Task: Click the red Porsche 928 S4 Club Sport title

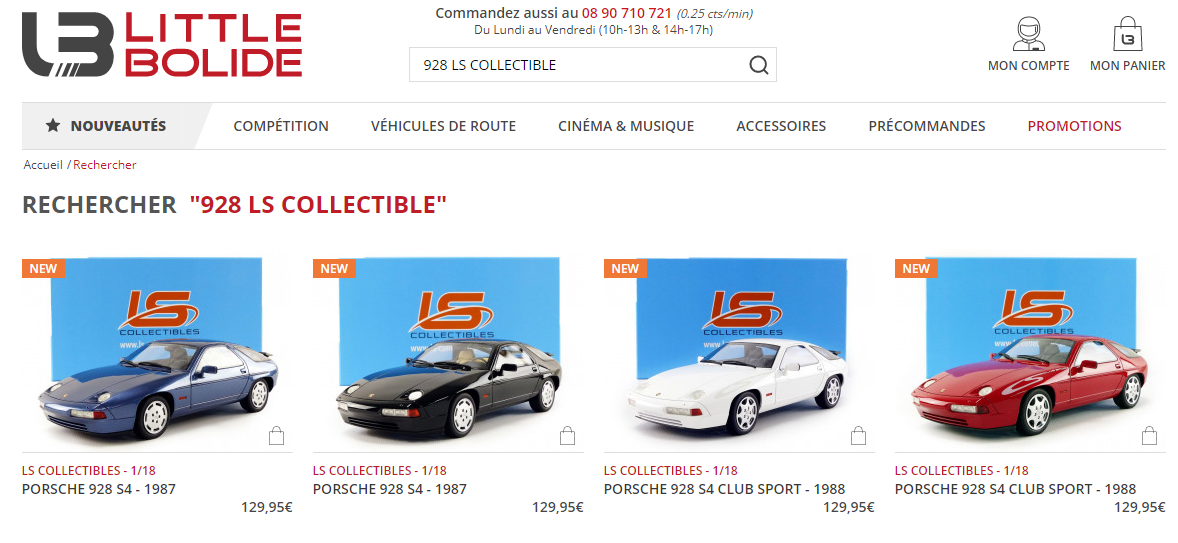Action: coord(1015,489)
